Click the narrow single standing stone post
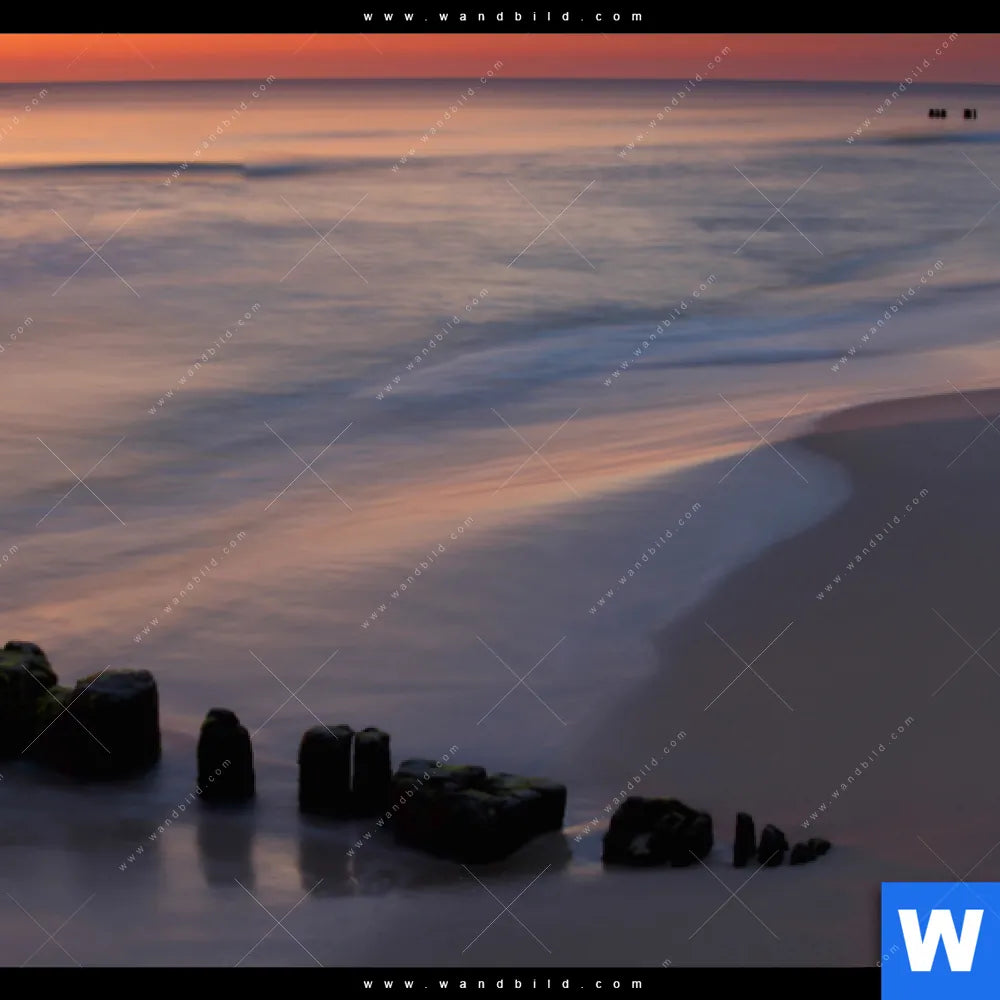1000x1000 pixels. [x=225, y=755]
